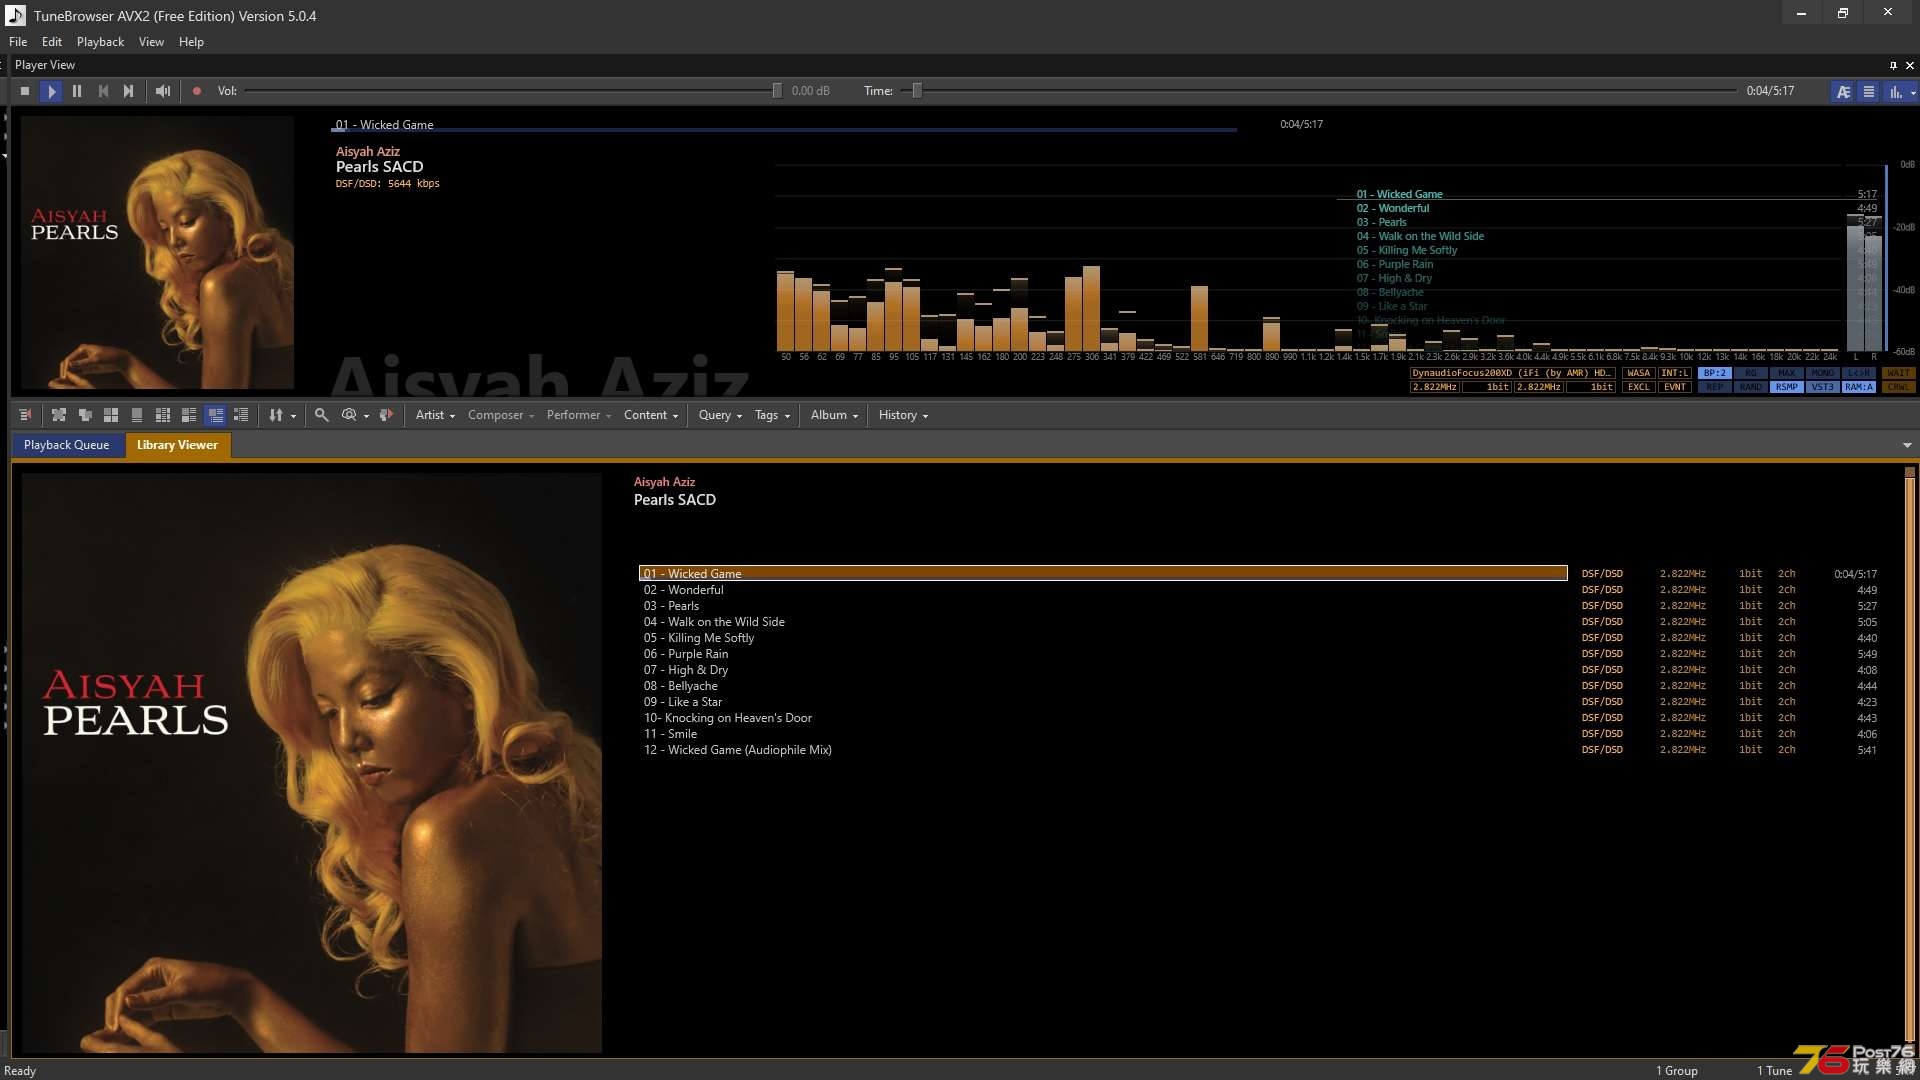Open the History dropdown
The image size is (1920, 1080).
point(903,415)
